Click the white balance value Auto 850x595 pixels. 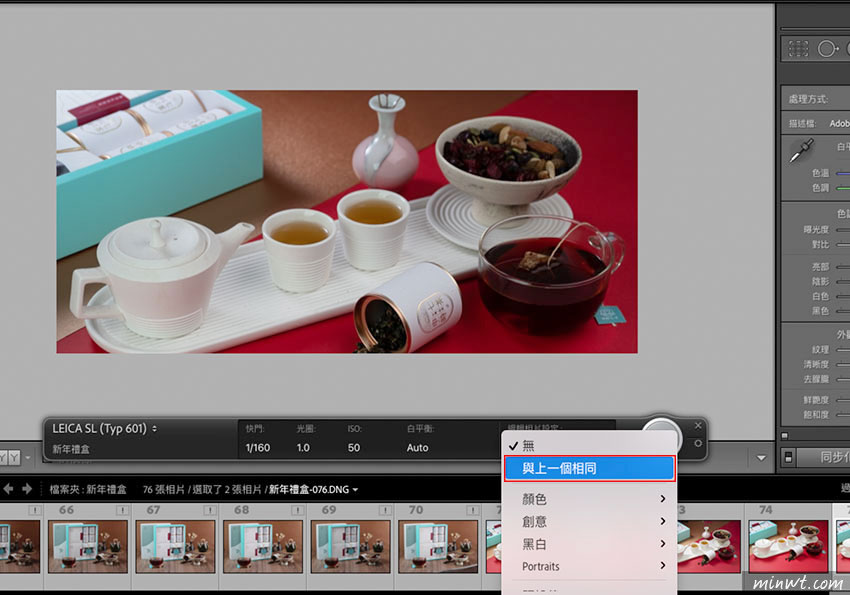pos(417,448)
